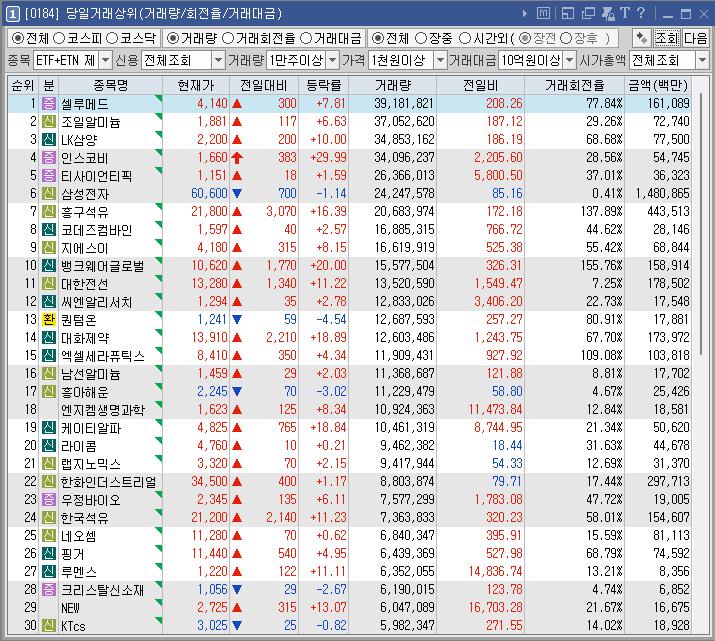Viewport: 715px width, 641px height.
Task: Toggle the pin-lock icon in title bar
Action: click(608, 14)
